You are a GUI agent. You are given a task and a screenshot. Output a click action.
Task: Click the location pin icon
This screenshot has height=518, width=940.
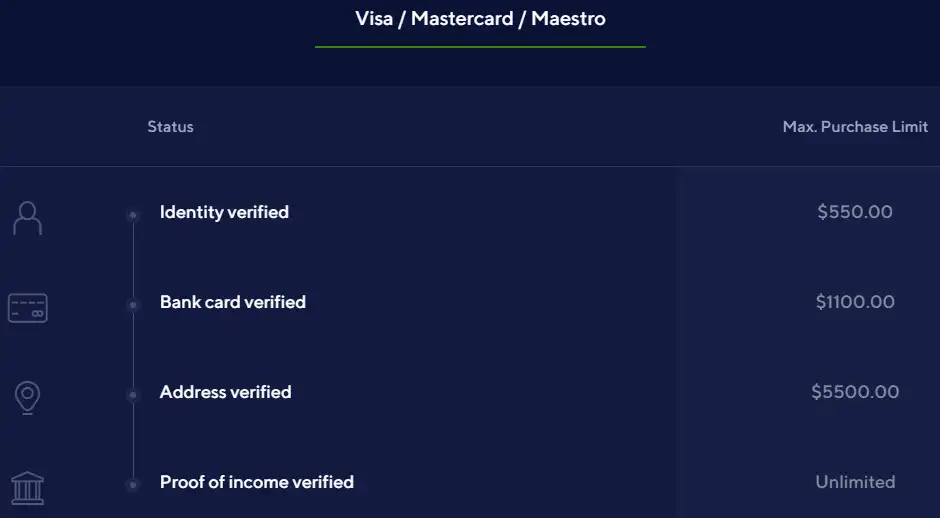click(x=28, y=398)
